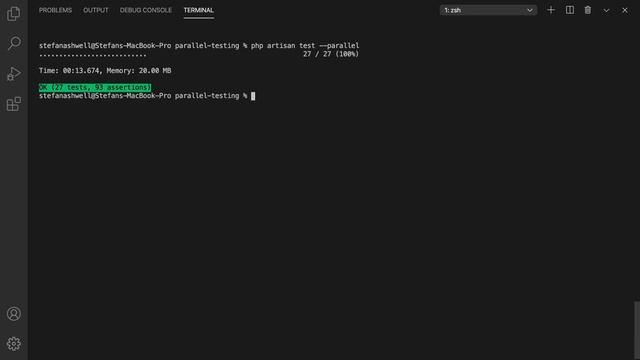640x360 pixels.
Task: Click the Time and Memory output line
Action: click(x=105, y=71)
